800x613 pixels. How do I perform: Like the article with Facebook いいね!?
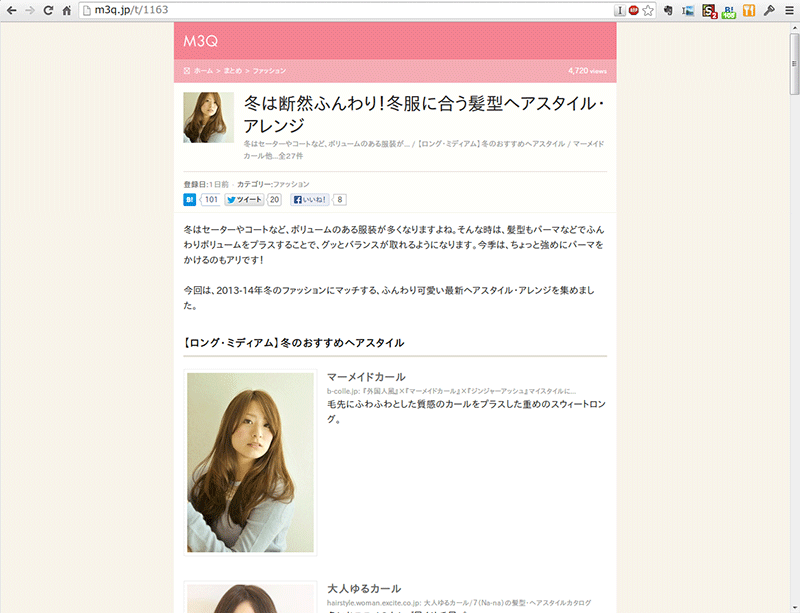pos(310,200)
